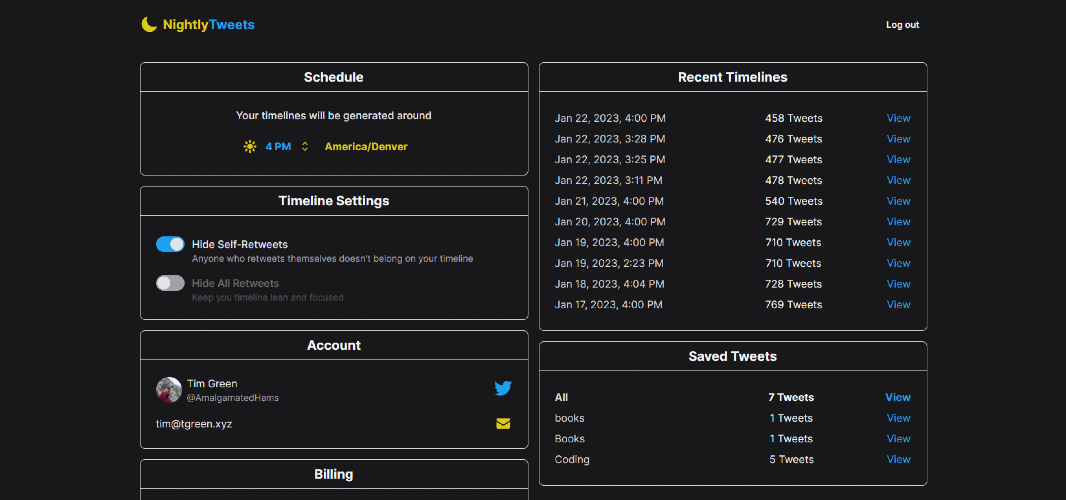Screen dimensions: 1066x500
Task: Click the '5 Tweets' Coding count
Action: click(x=791, y=459)
